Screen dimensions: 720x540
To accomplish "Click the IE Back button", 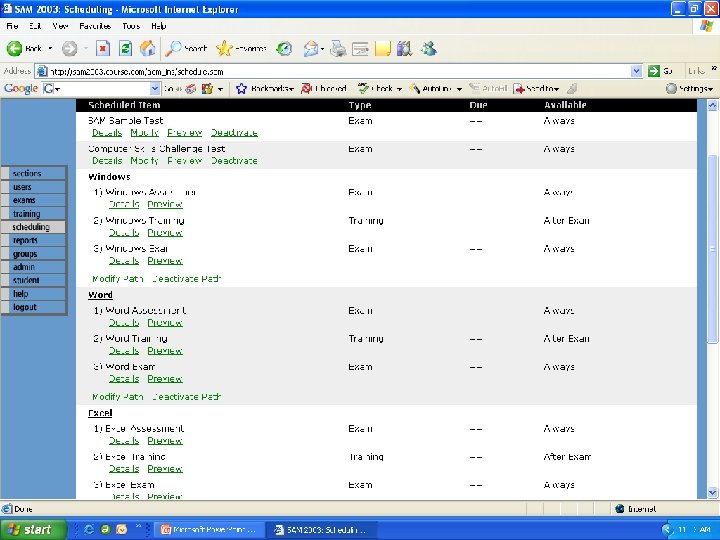I will 24,48.
